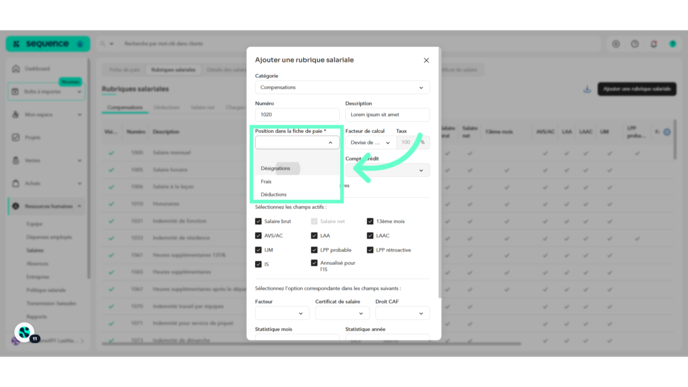This screenshot has width=688, height=387.
Task: Expand Ventes in sidebar
Action: tap(46, 161)
